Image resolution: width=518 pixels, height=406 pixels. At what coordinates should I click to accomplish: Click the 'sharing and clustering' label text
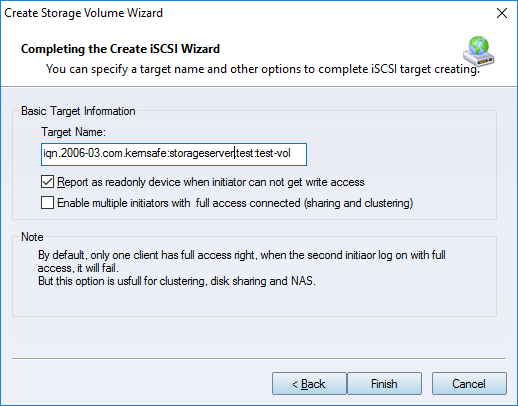click(x=358, y=203)
